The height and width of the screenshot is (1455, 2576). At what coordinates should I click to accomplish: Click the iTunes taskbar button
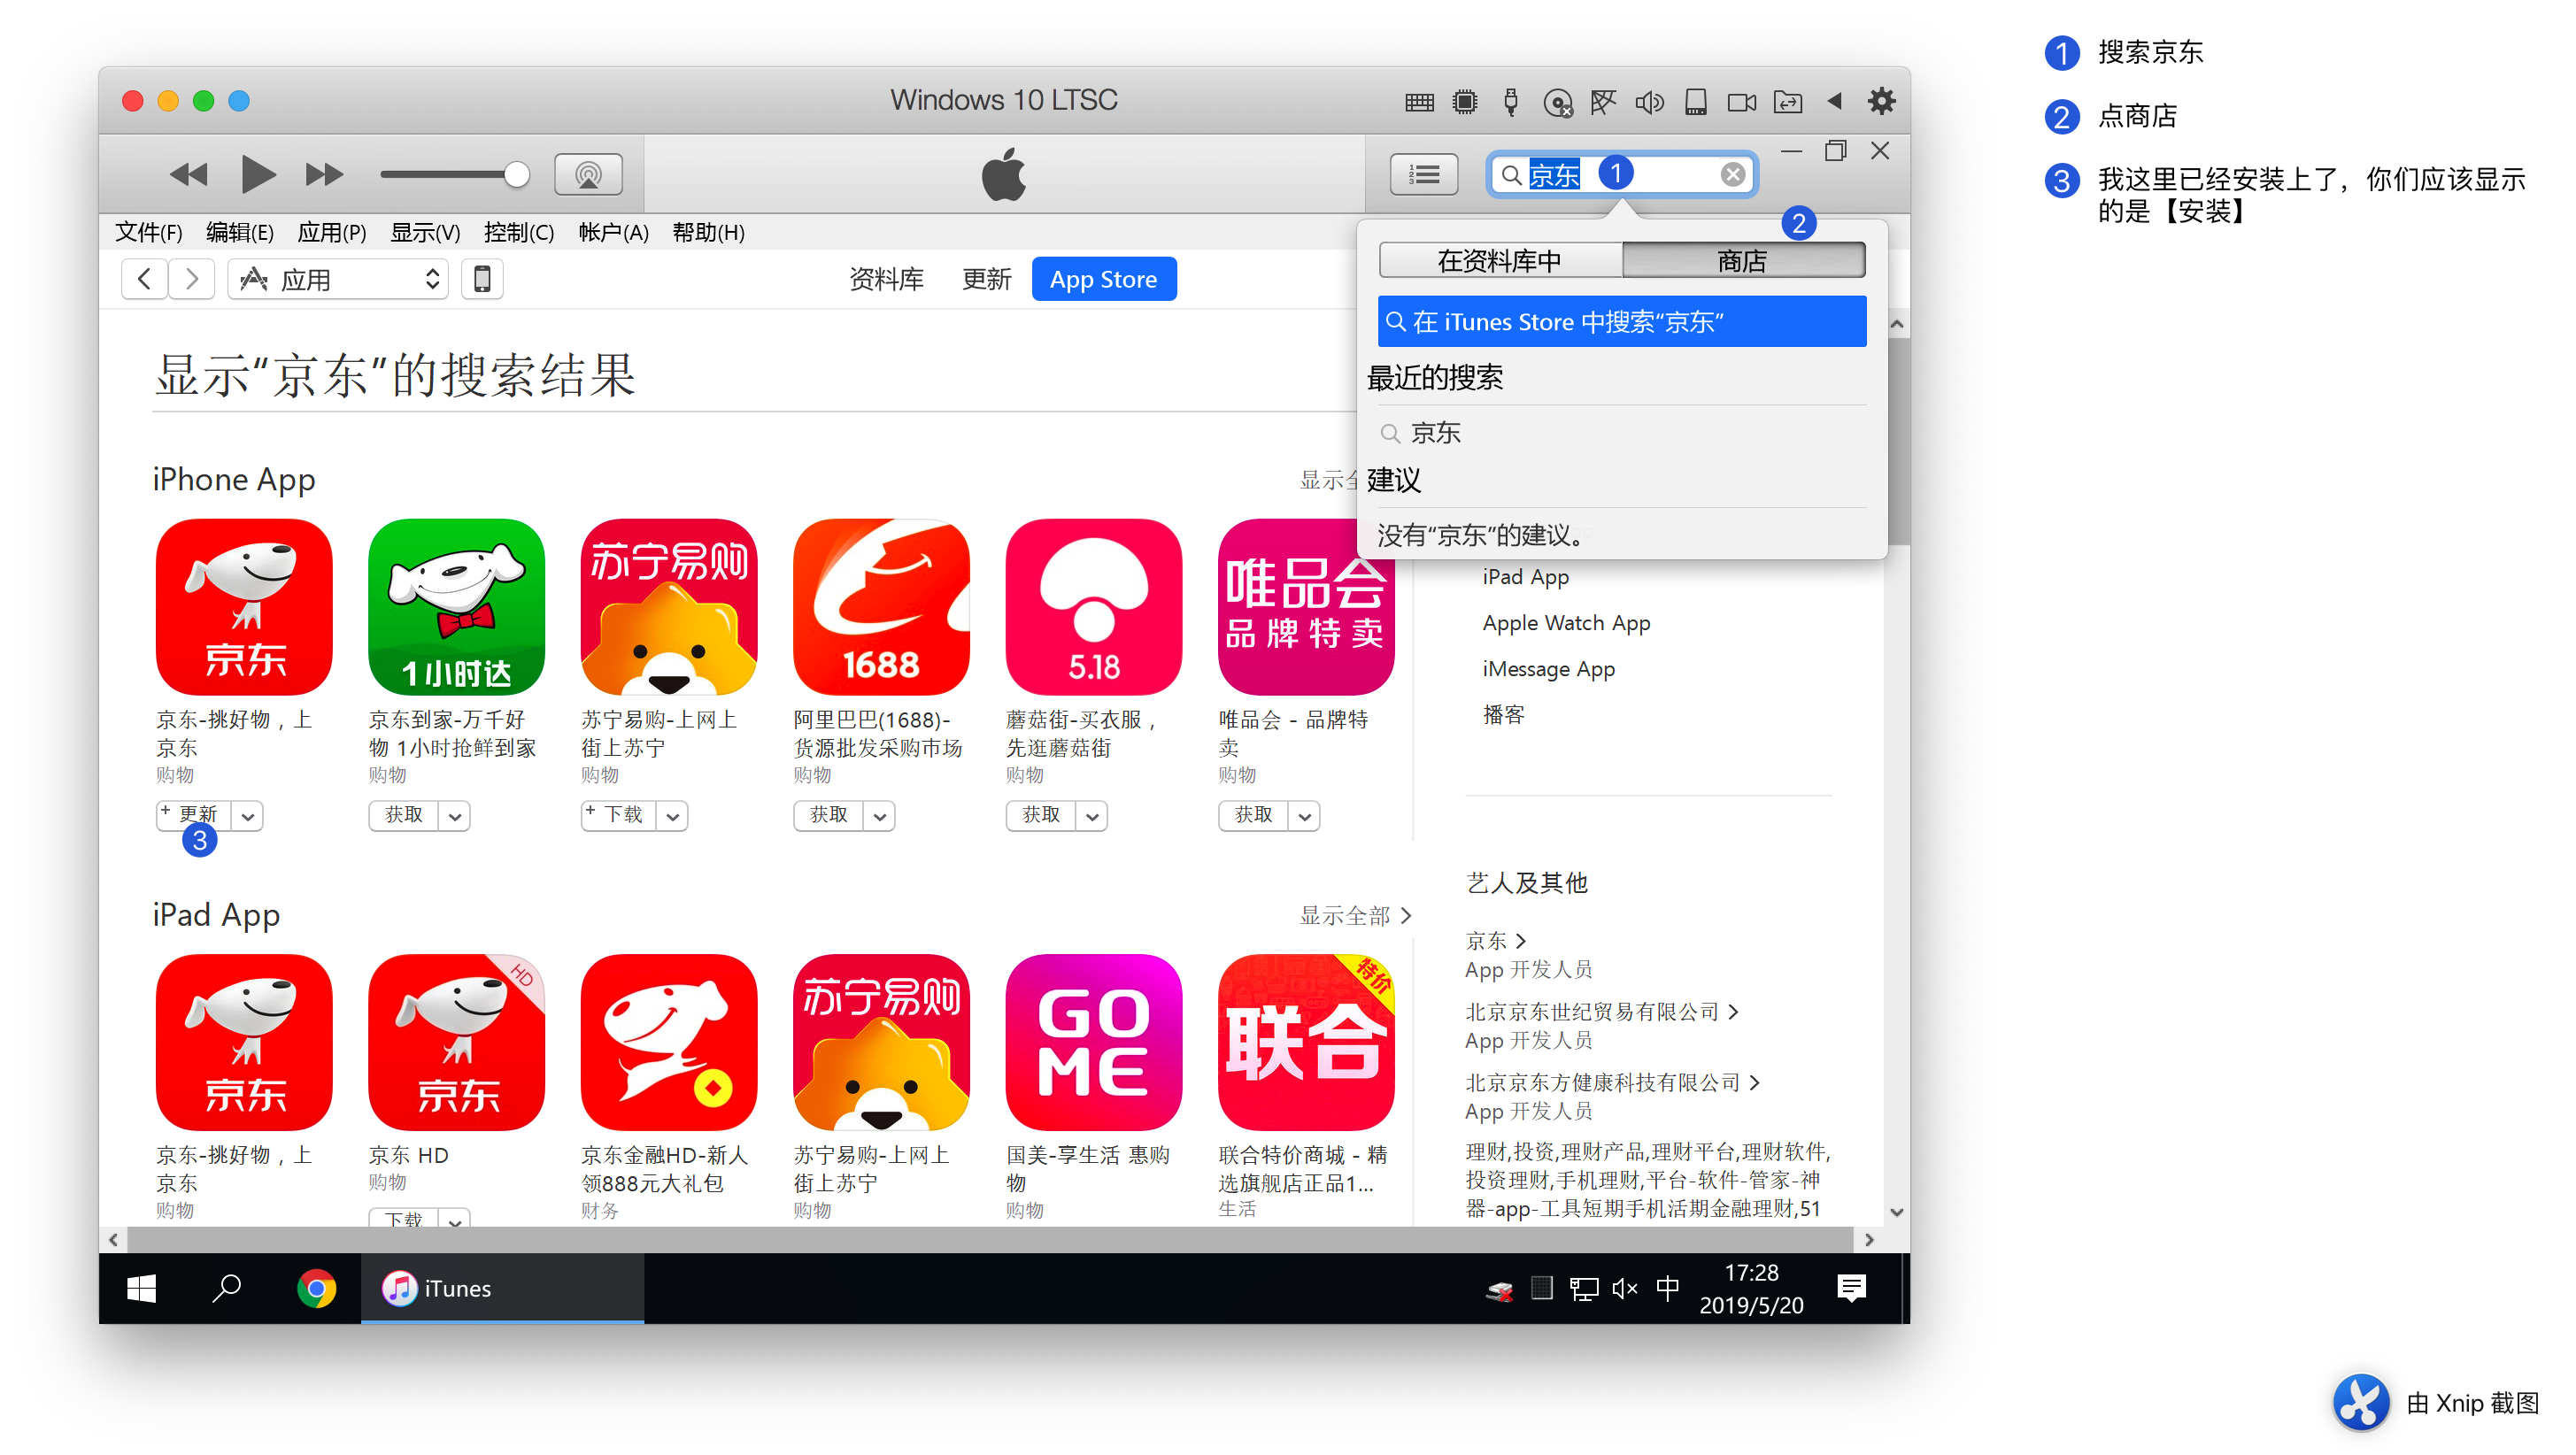point(502,1289)
